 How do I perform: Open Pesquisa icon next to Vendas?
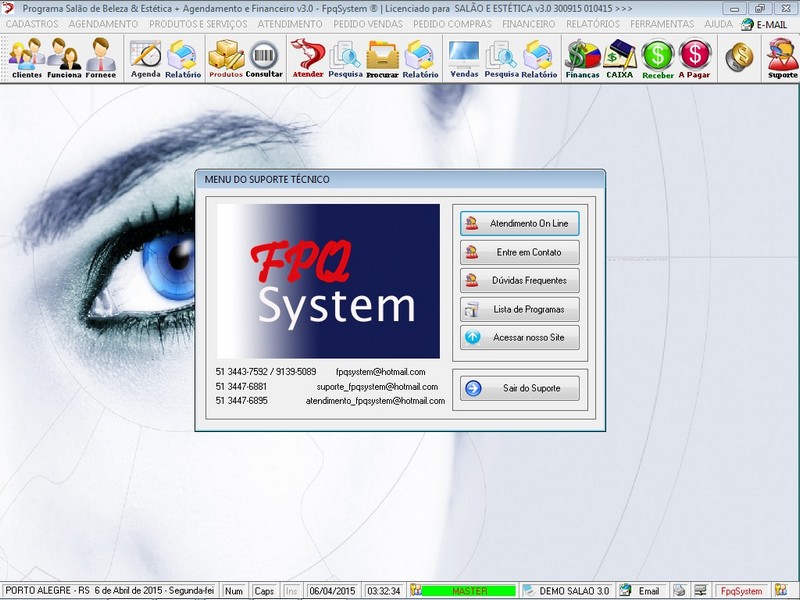(x=501, y=58)
